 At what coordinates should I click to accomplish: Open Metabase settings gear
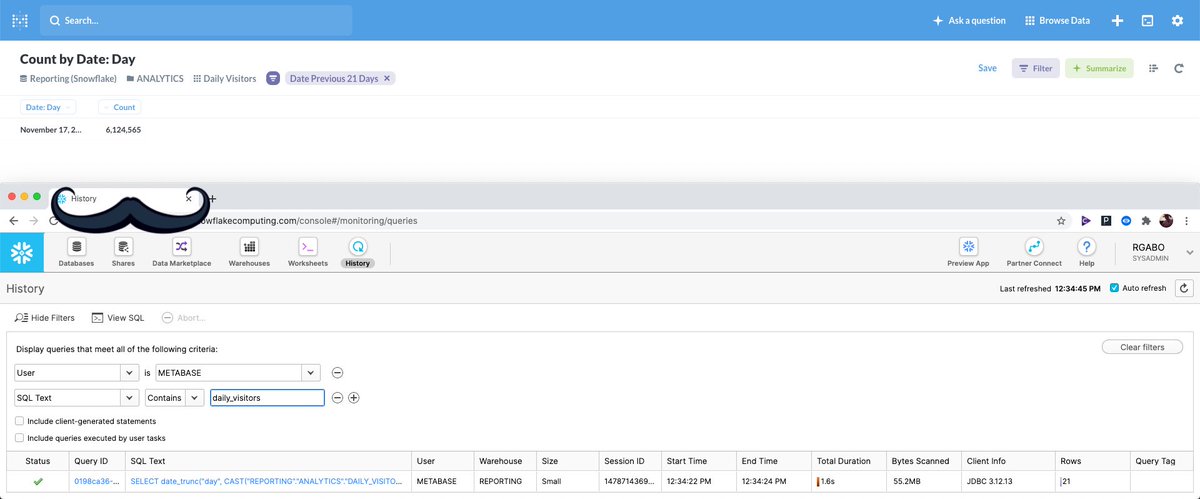[1177, 20]
